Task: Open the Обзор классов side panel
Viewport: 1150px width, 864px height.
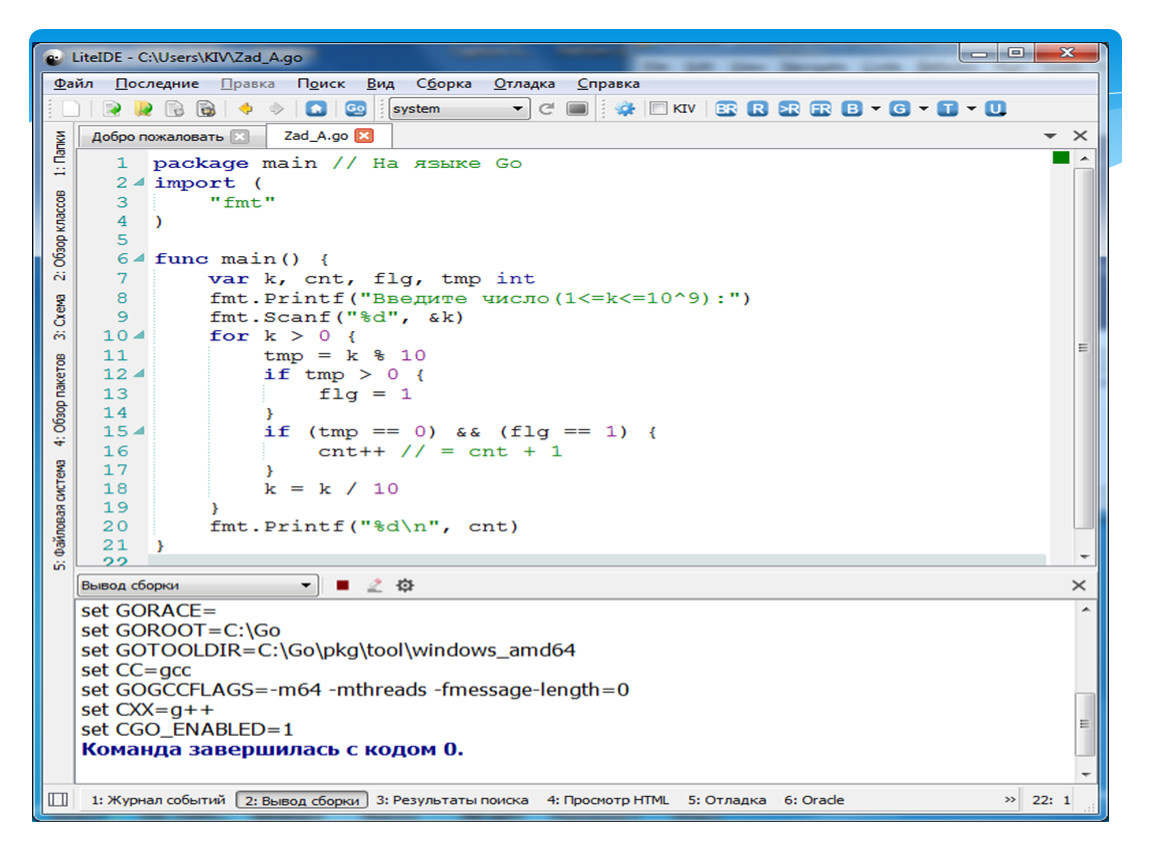Action: 59,235
